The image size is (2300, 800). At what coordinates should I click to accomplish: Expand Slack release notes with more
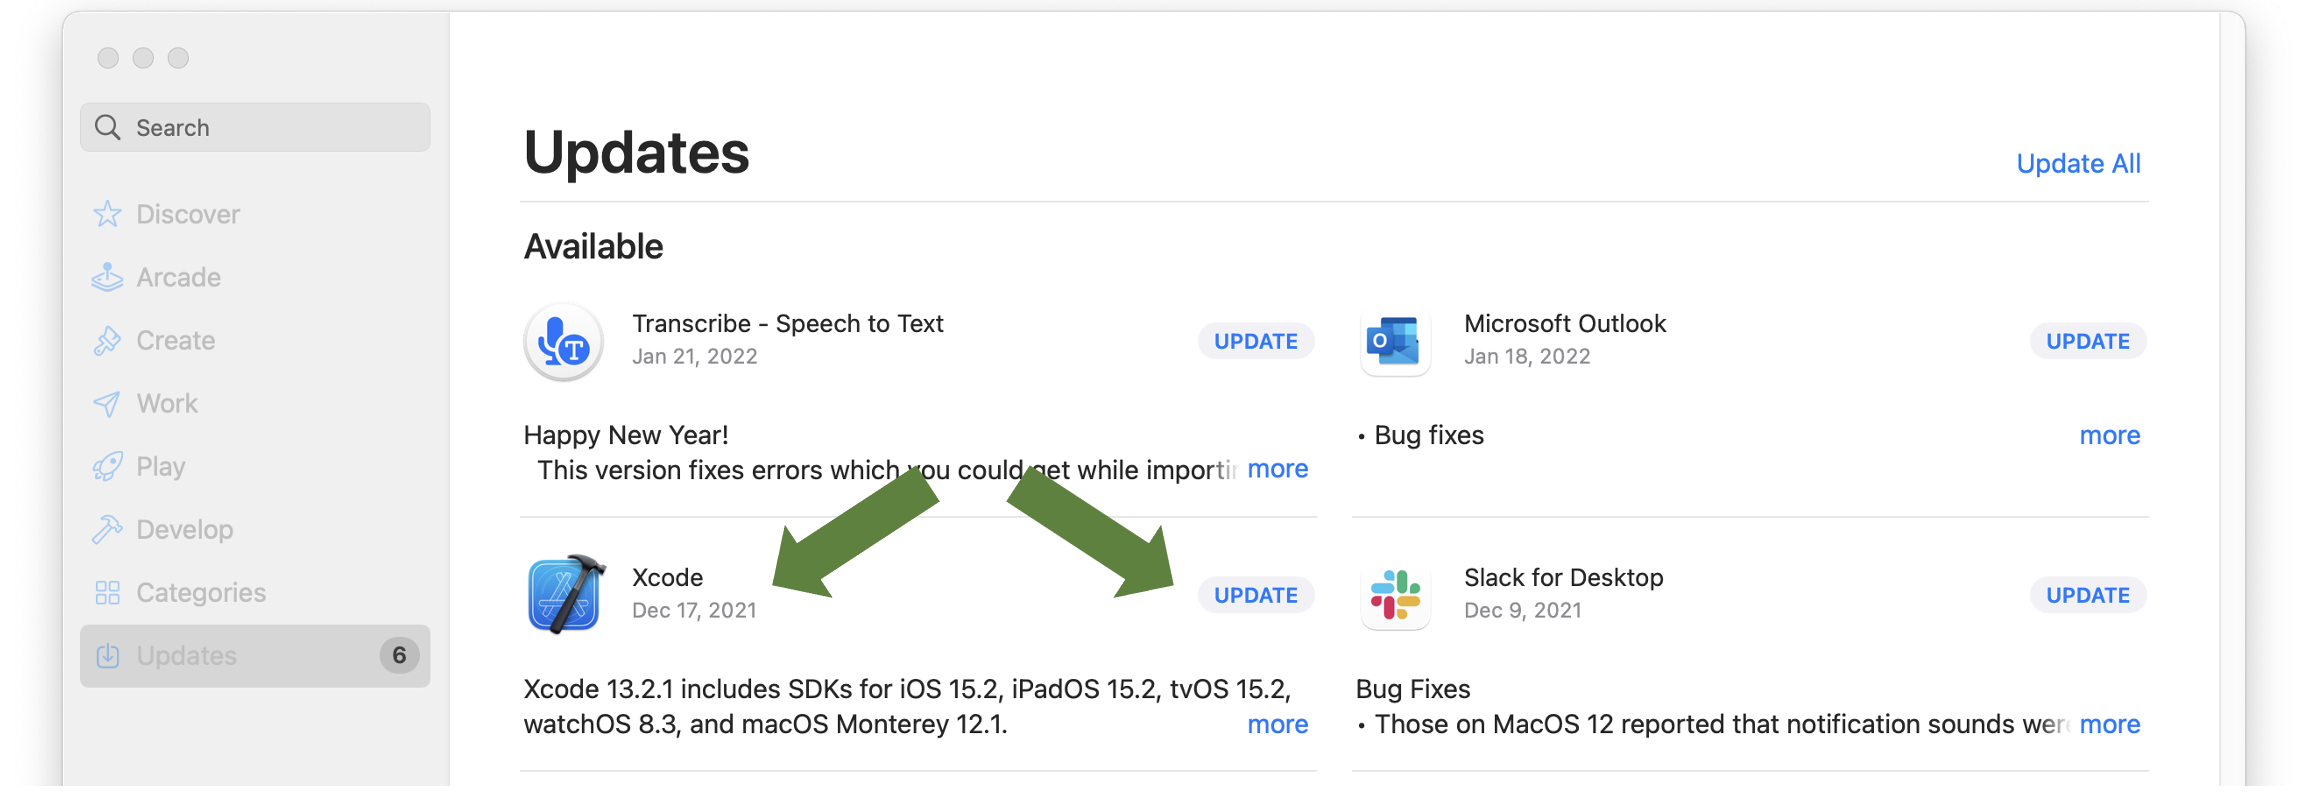2109,724
